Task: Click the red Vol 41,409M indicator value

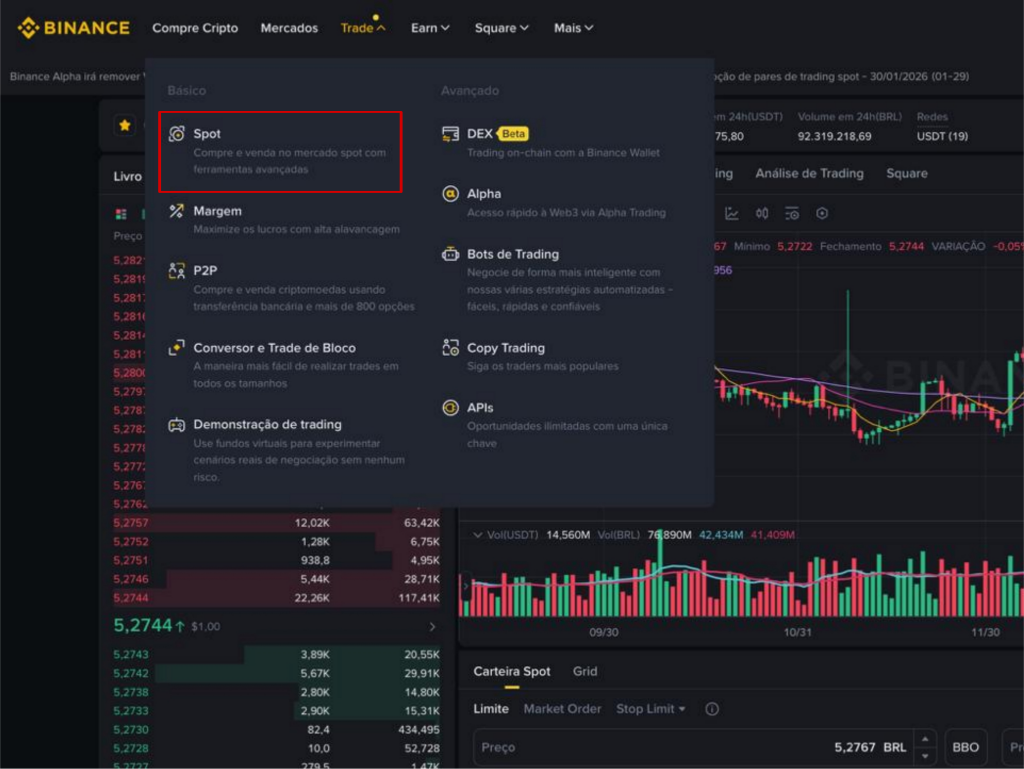Action: 772,535
